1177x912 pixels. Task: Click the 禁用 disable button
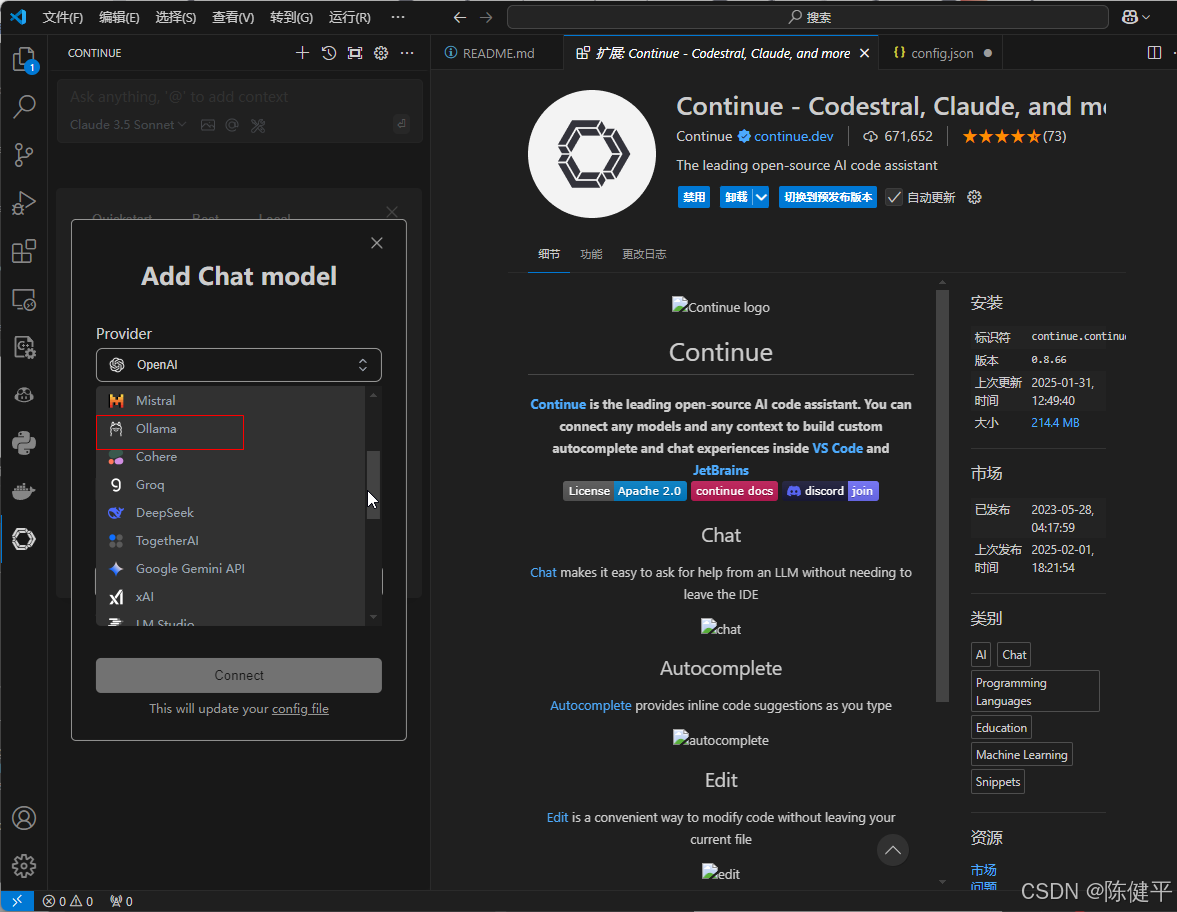pyautogui.click(x=694, y=197)
